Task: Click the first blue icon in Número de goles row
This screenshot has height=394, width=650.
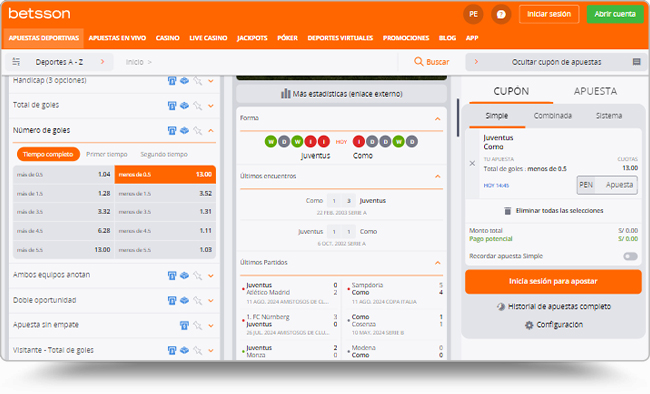Action: pyautogui.click(x=172, y=131)
